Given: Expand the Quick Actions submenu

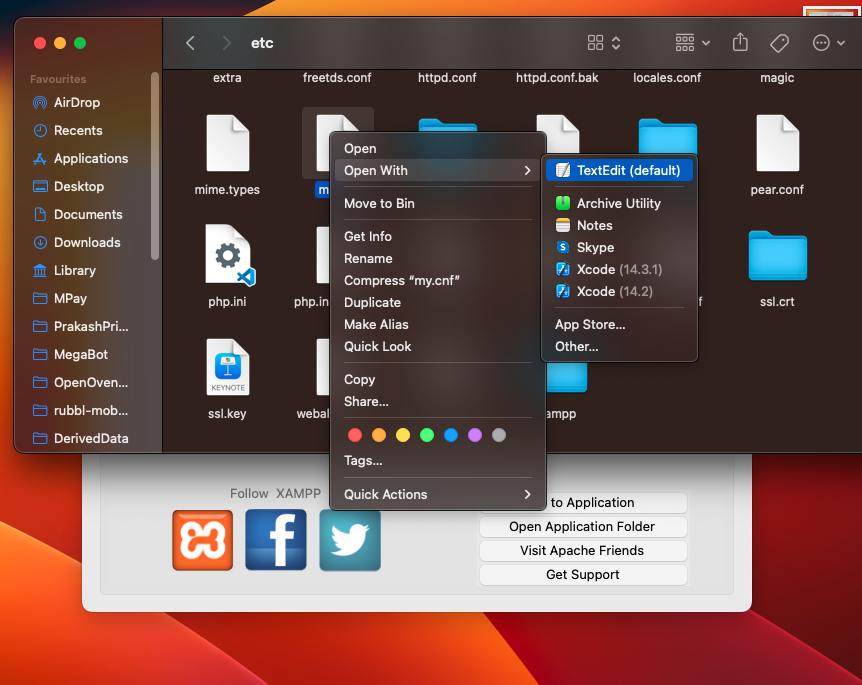Looking at the screenshot, I should coord(438,494).
